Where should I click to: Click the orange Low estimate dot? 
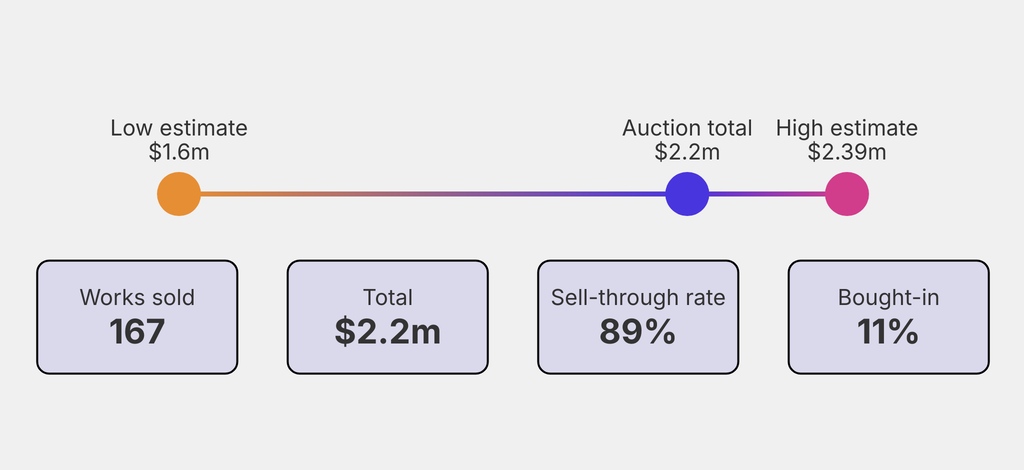[x=179, y=194]
